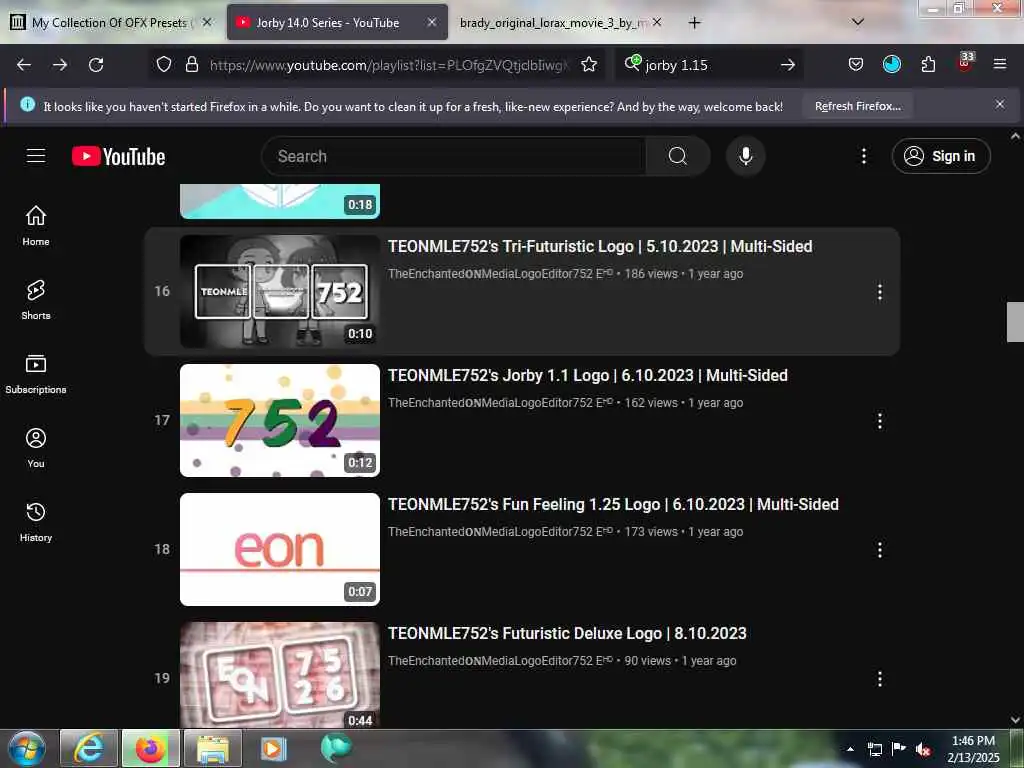Open Firefox extensions puzzle icon
Screen dimensions: 1024x768
(x=928, y=65)
